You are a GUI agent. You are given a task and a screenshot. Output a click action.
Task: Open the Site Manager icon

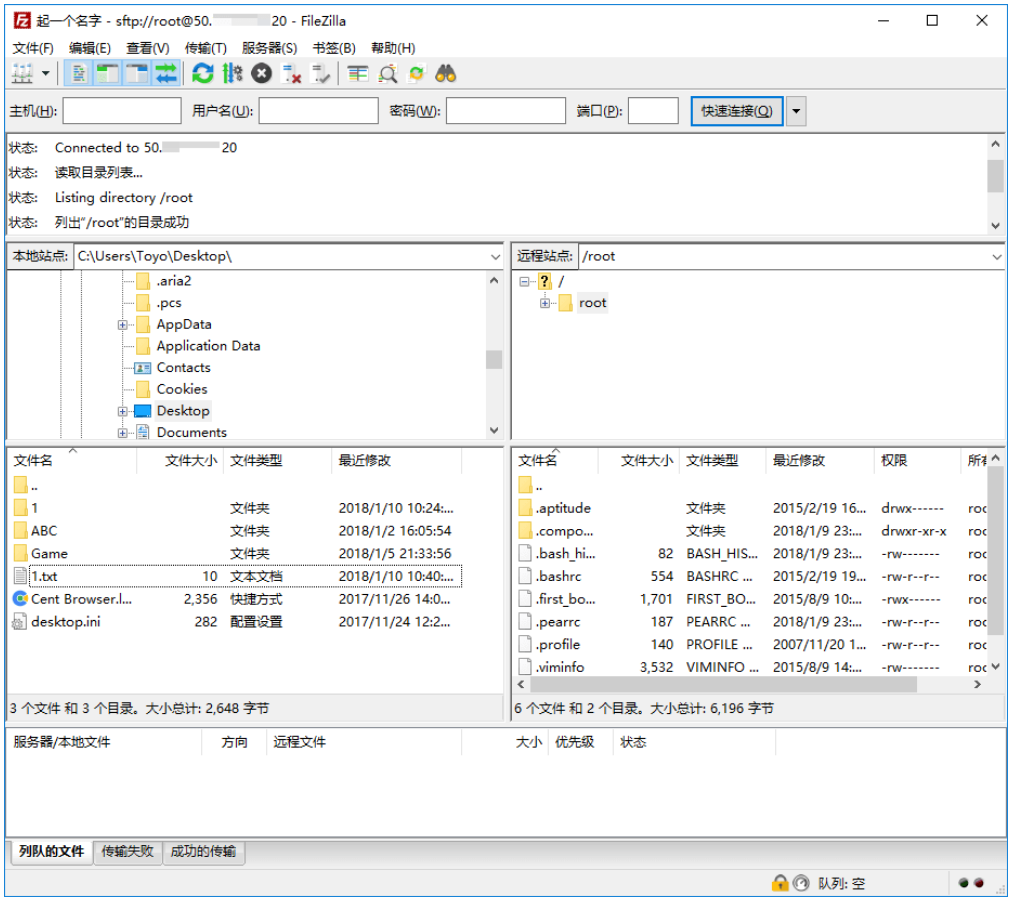click(x=22, y=74)
